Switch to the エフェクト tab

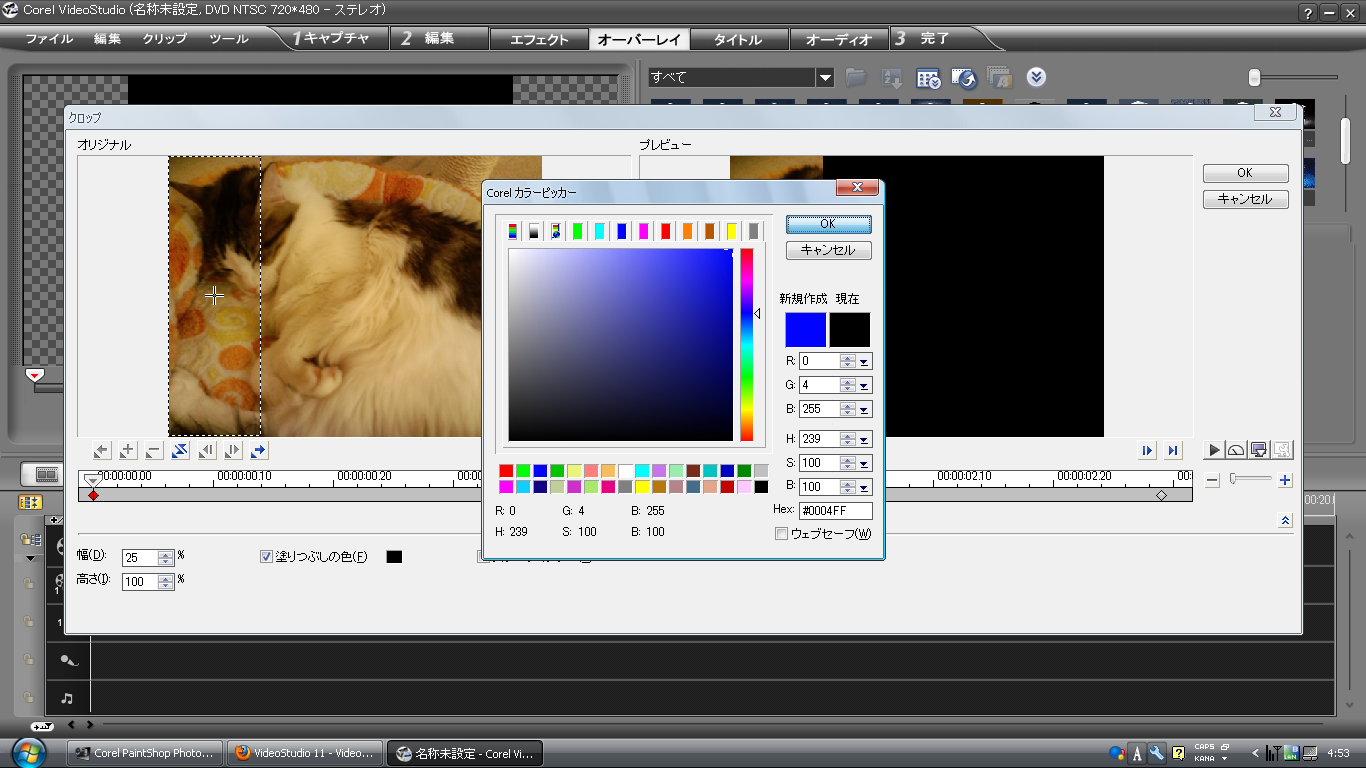[539, 39]
